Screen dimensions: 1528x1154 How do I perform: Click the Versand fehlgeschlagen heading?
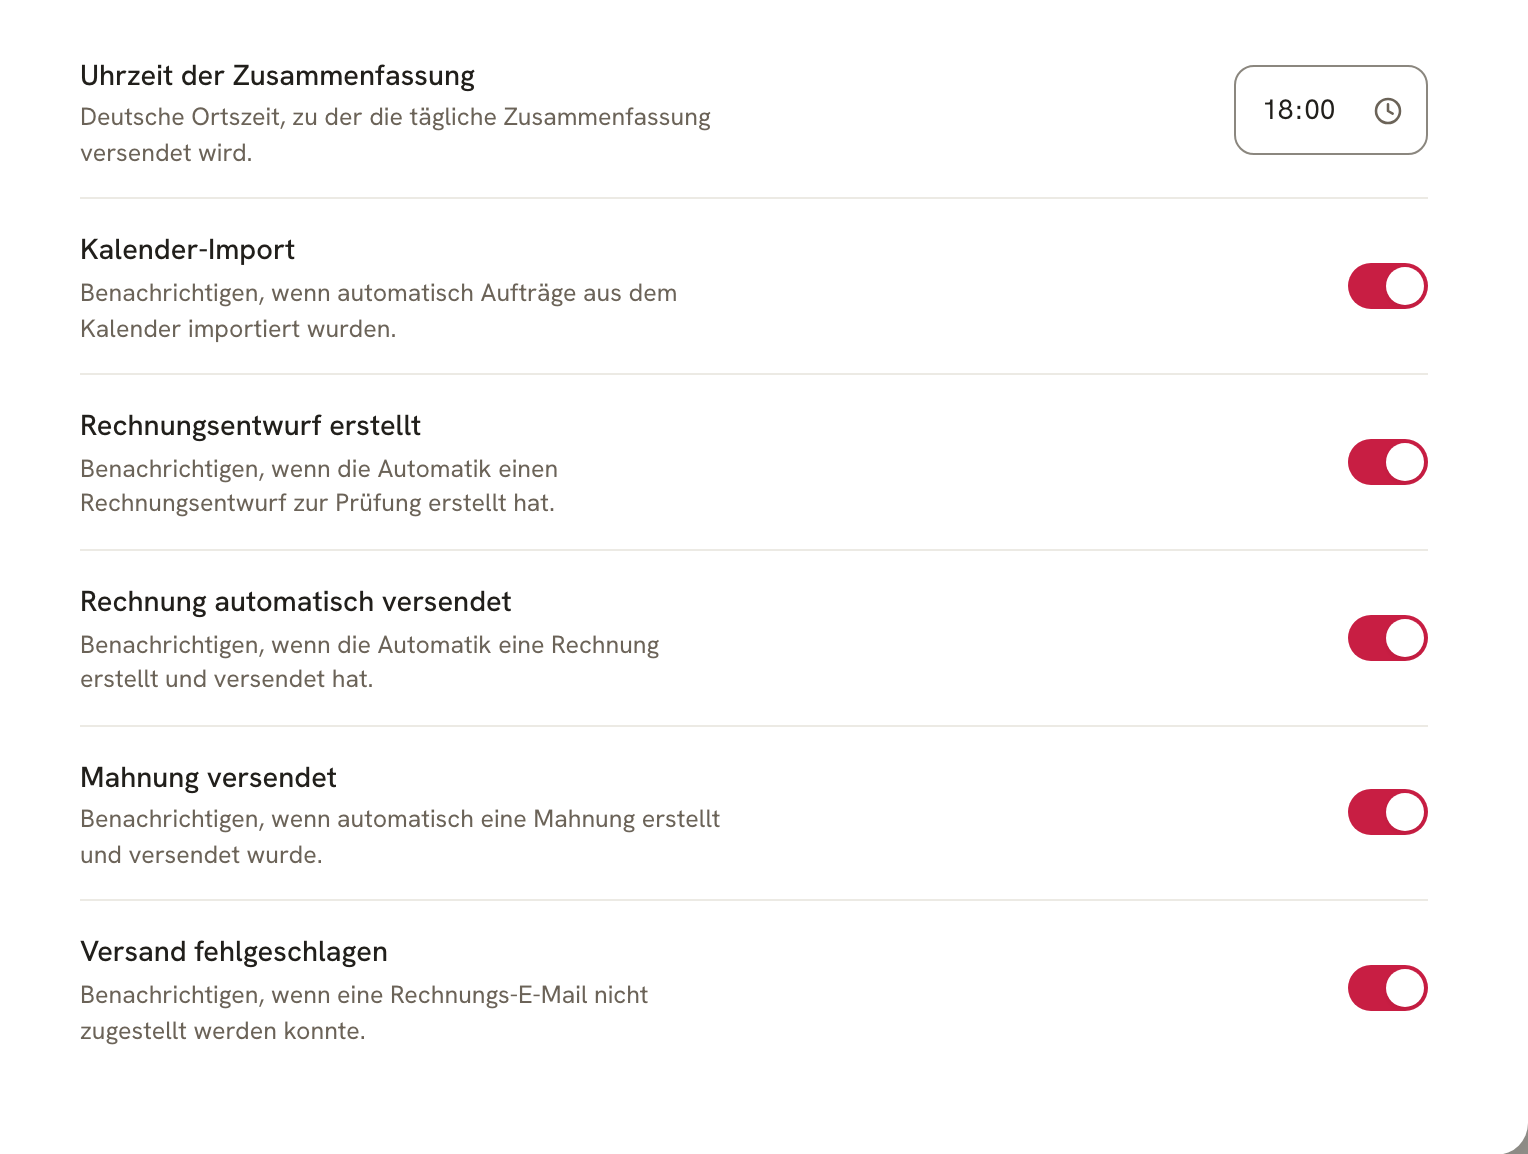pos(233,952)
